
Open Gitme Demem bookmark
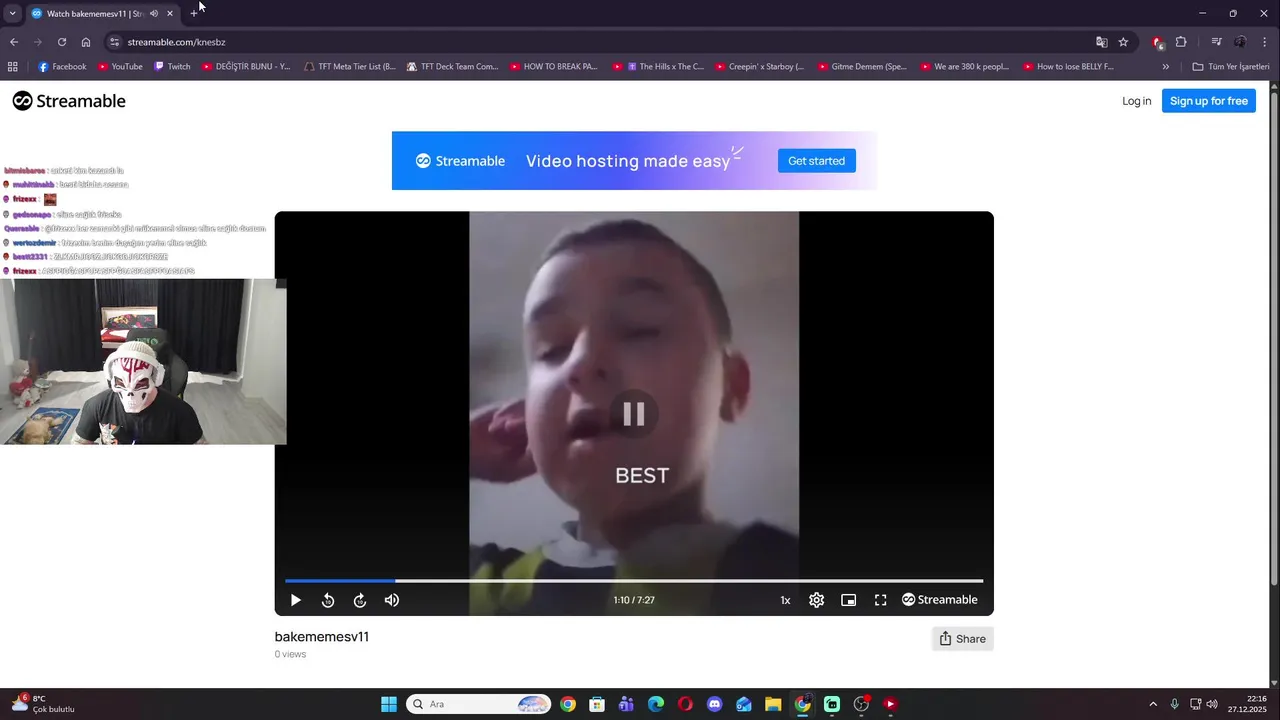tap(862, 67)
